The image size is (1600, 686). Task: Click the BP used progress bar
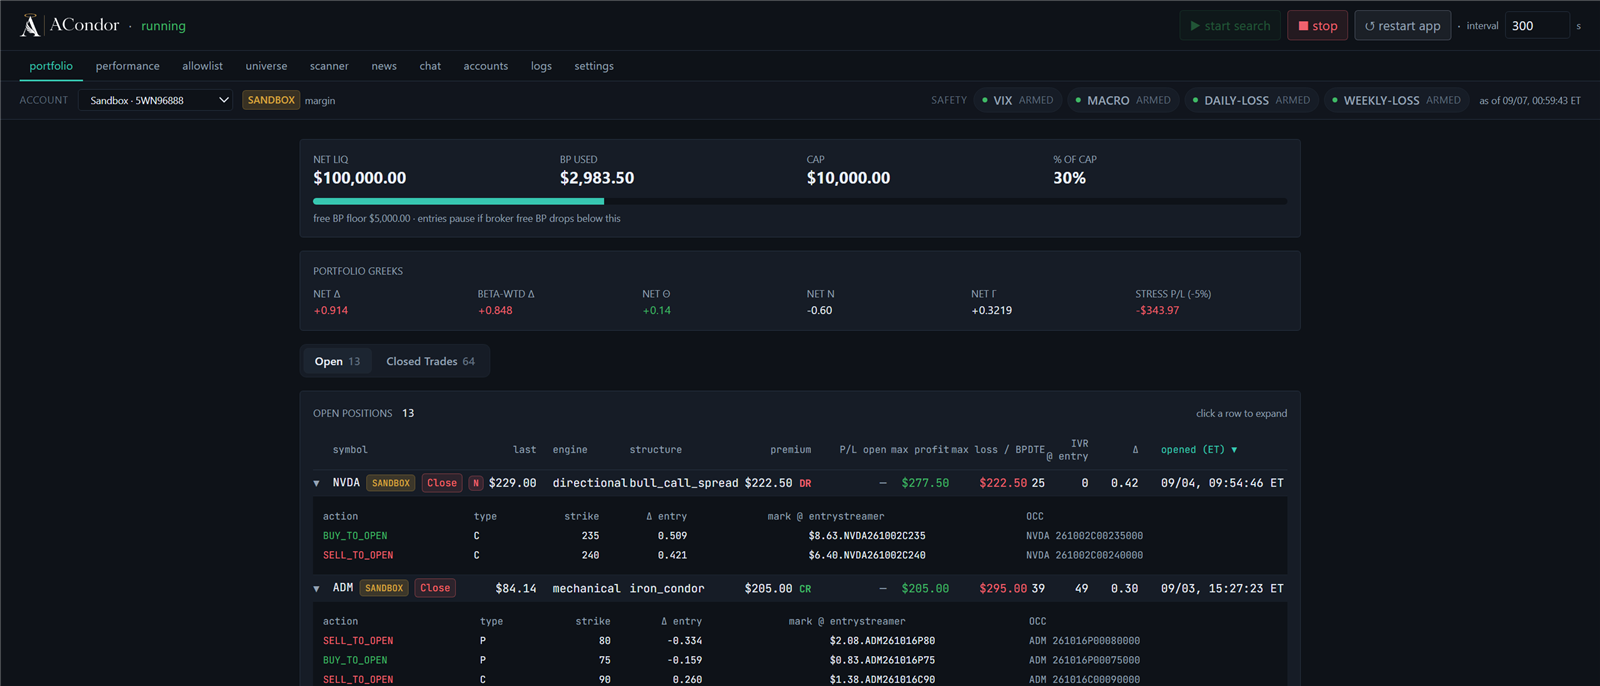tap(800, 201)
